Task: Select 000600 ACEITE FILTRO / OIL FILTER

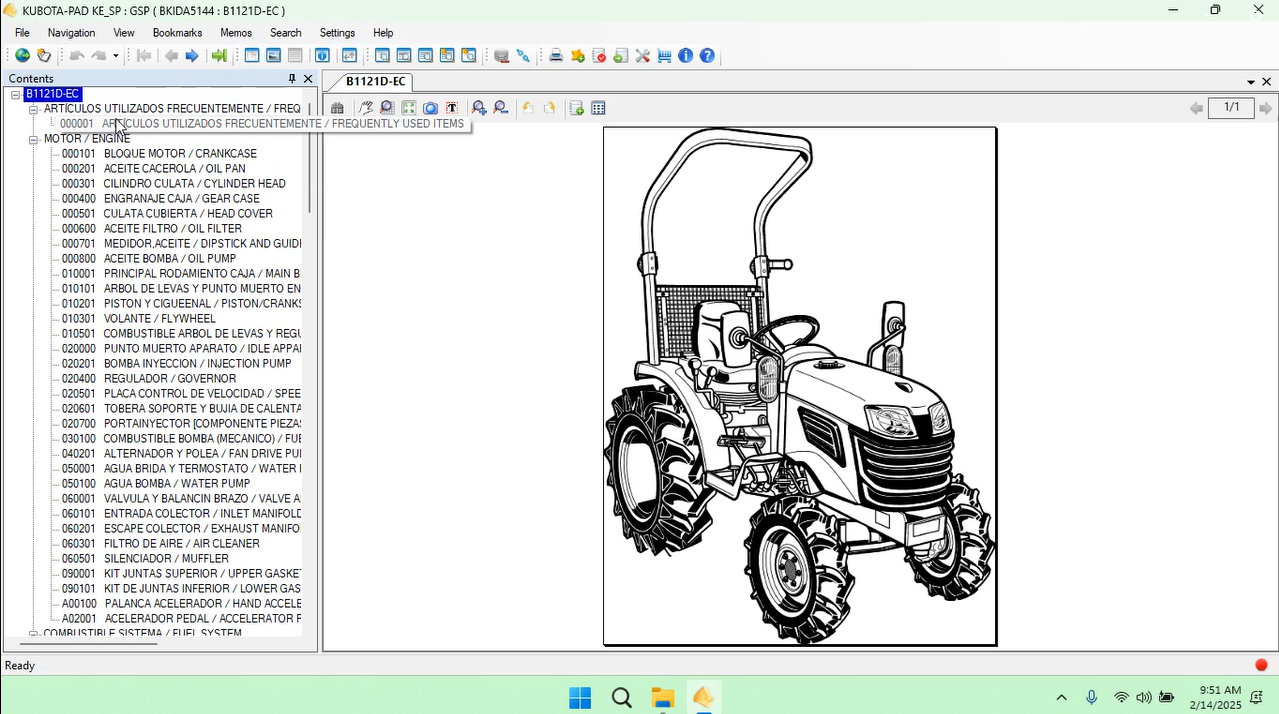Action: coord(151,229)
